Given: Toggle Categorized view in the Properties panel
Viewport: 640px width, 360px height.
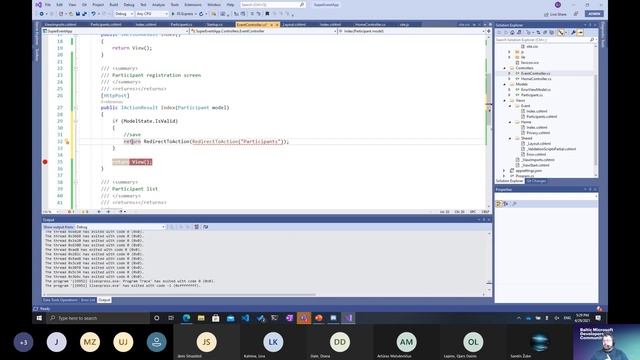Looking at the screenshot, I should 499,204.
